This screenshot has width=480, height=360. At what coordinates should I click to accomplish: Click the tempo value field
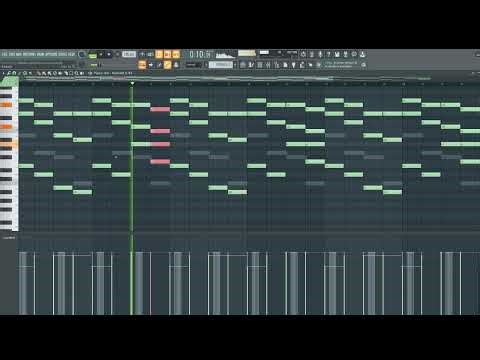(x=129, y=54)
